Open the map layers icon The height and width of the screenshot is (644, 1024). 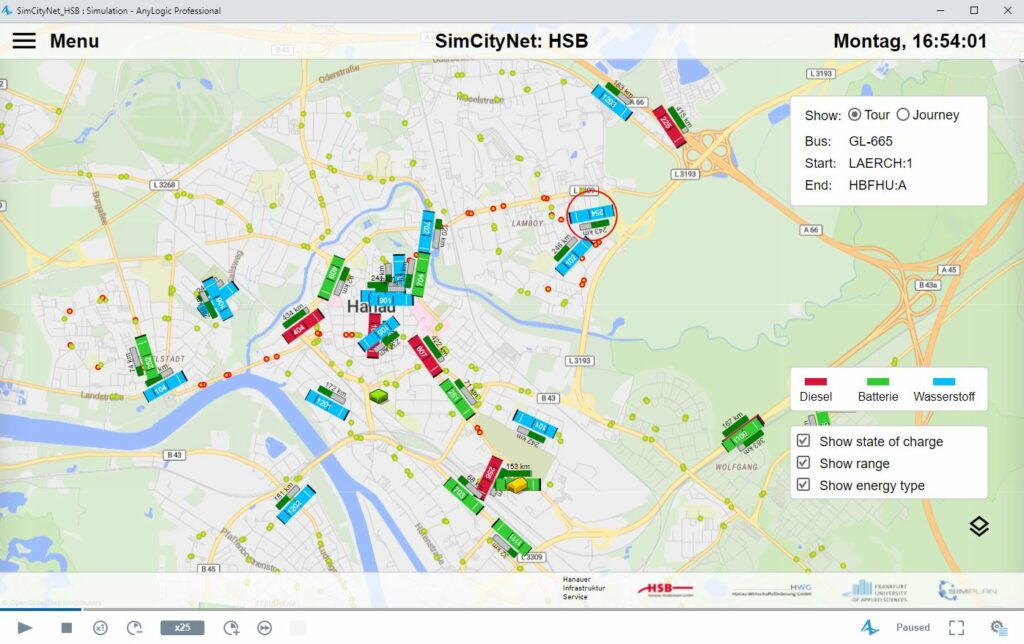tap(978, 526)
